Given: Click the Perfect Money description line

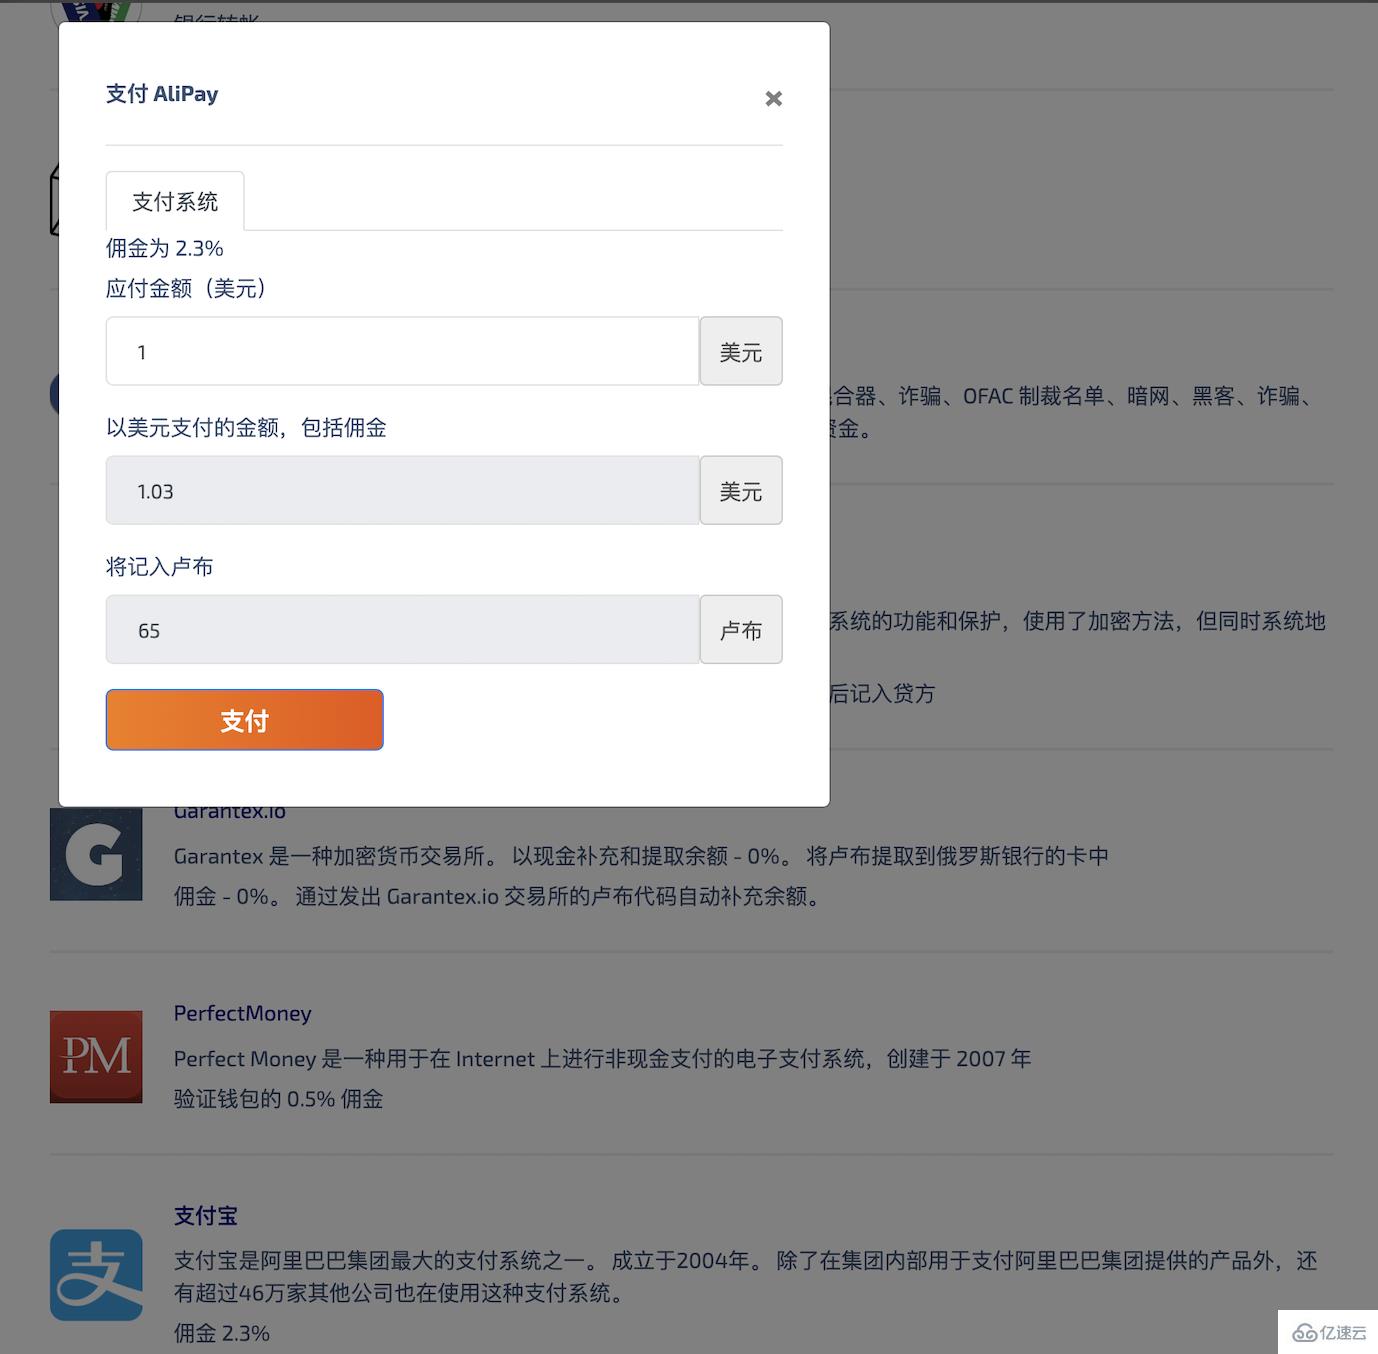Looking at the screenshot, I should click(x=602, y=1058).
